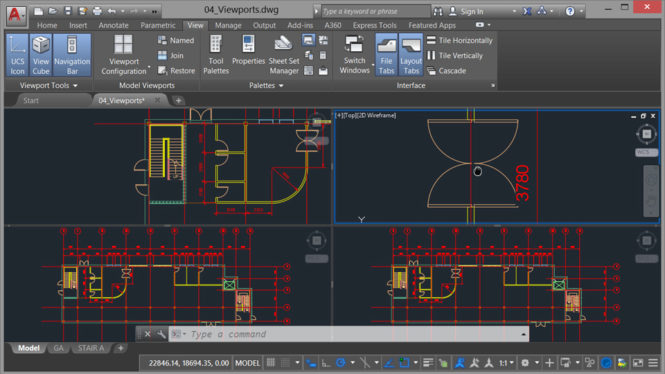665x374 pixels.
Task: Toggle the Navigation Bar button
Action: (x=72, y=55)
